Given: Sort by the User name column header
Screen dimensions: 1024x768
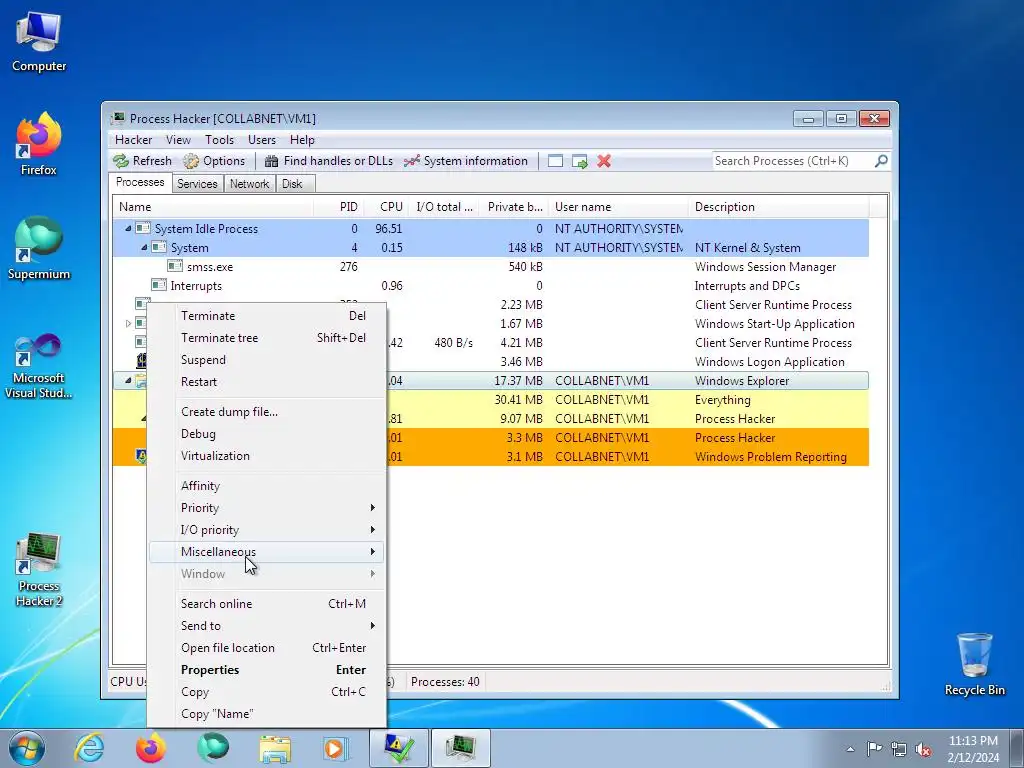Looking at the screenshot, I should 618,207.
